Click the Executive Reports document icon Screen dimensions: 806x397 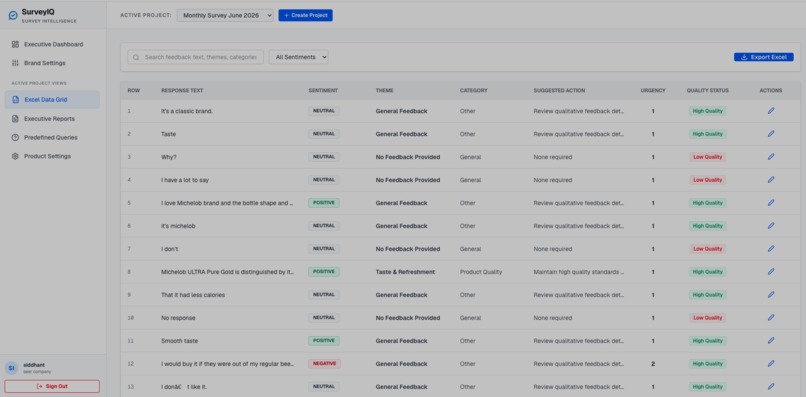[15, 119]
